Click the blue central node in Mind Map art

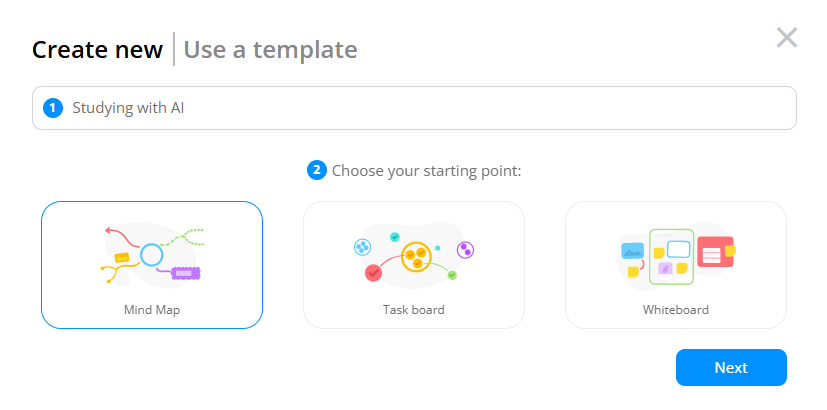click(151, 255)
